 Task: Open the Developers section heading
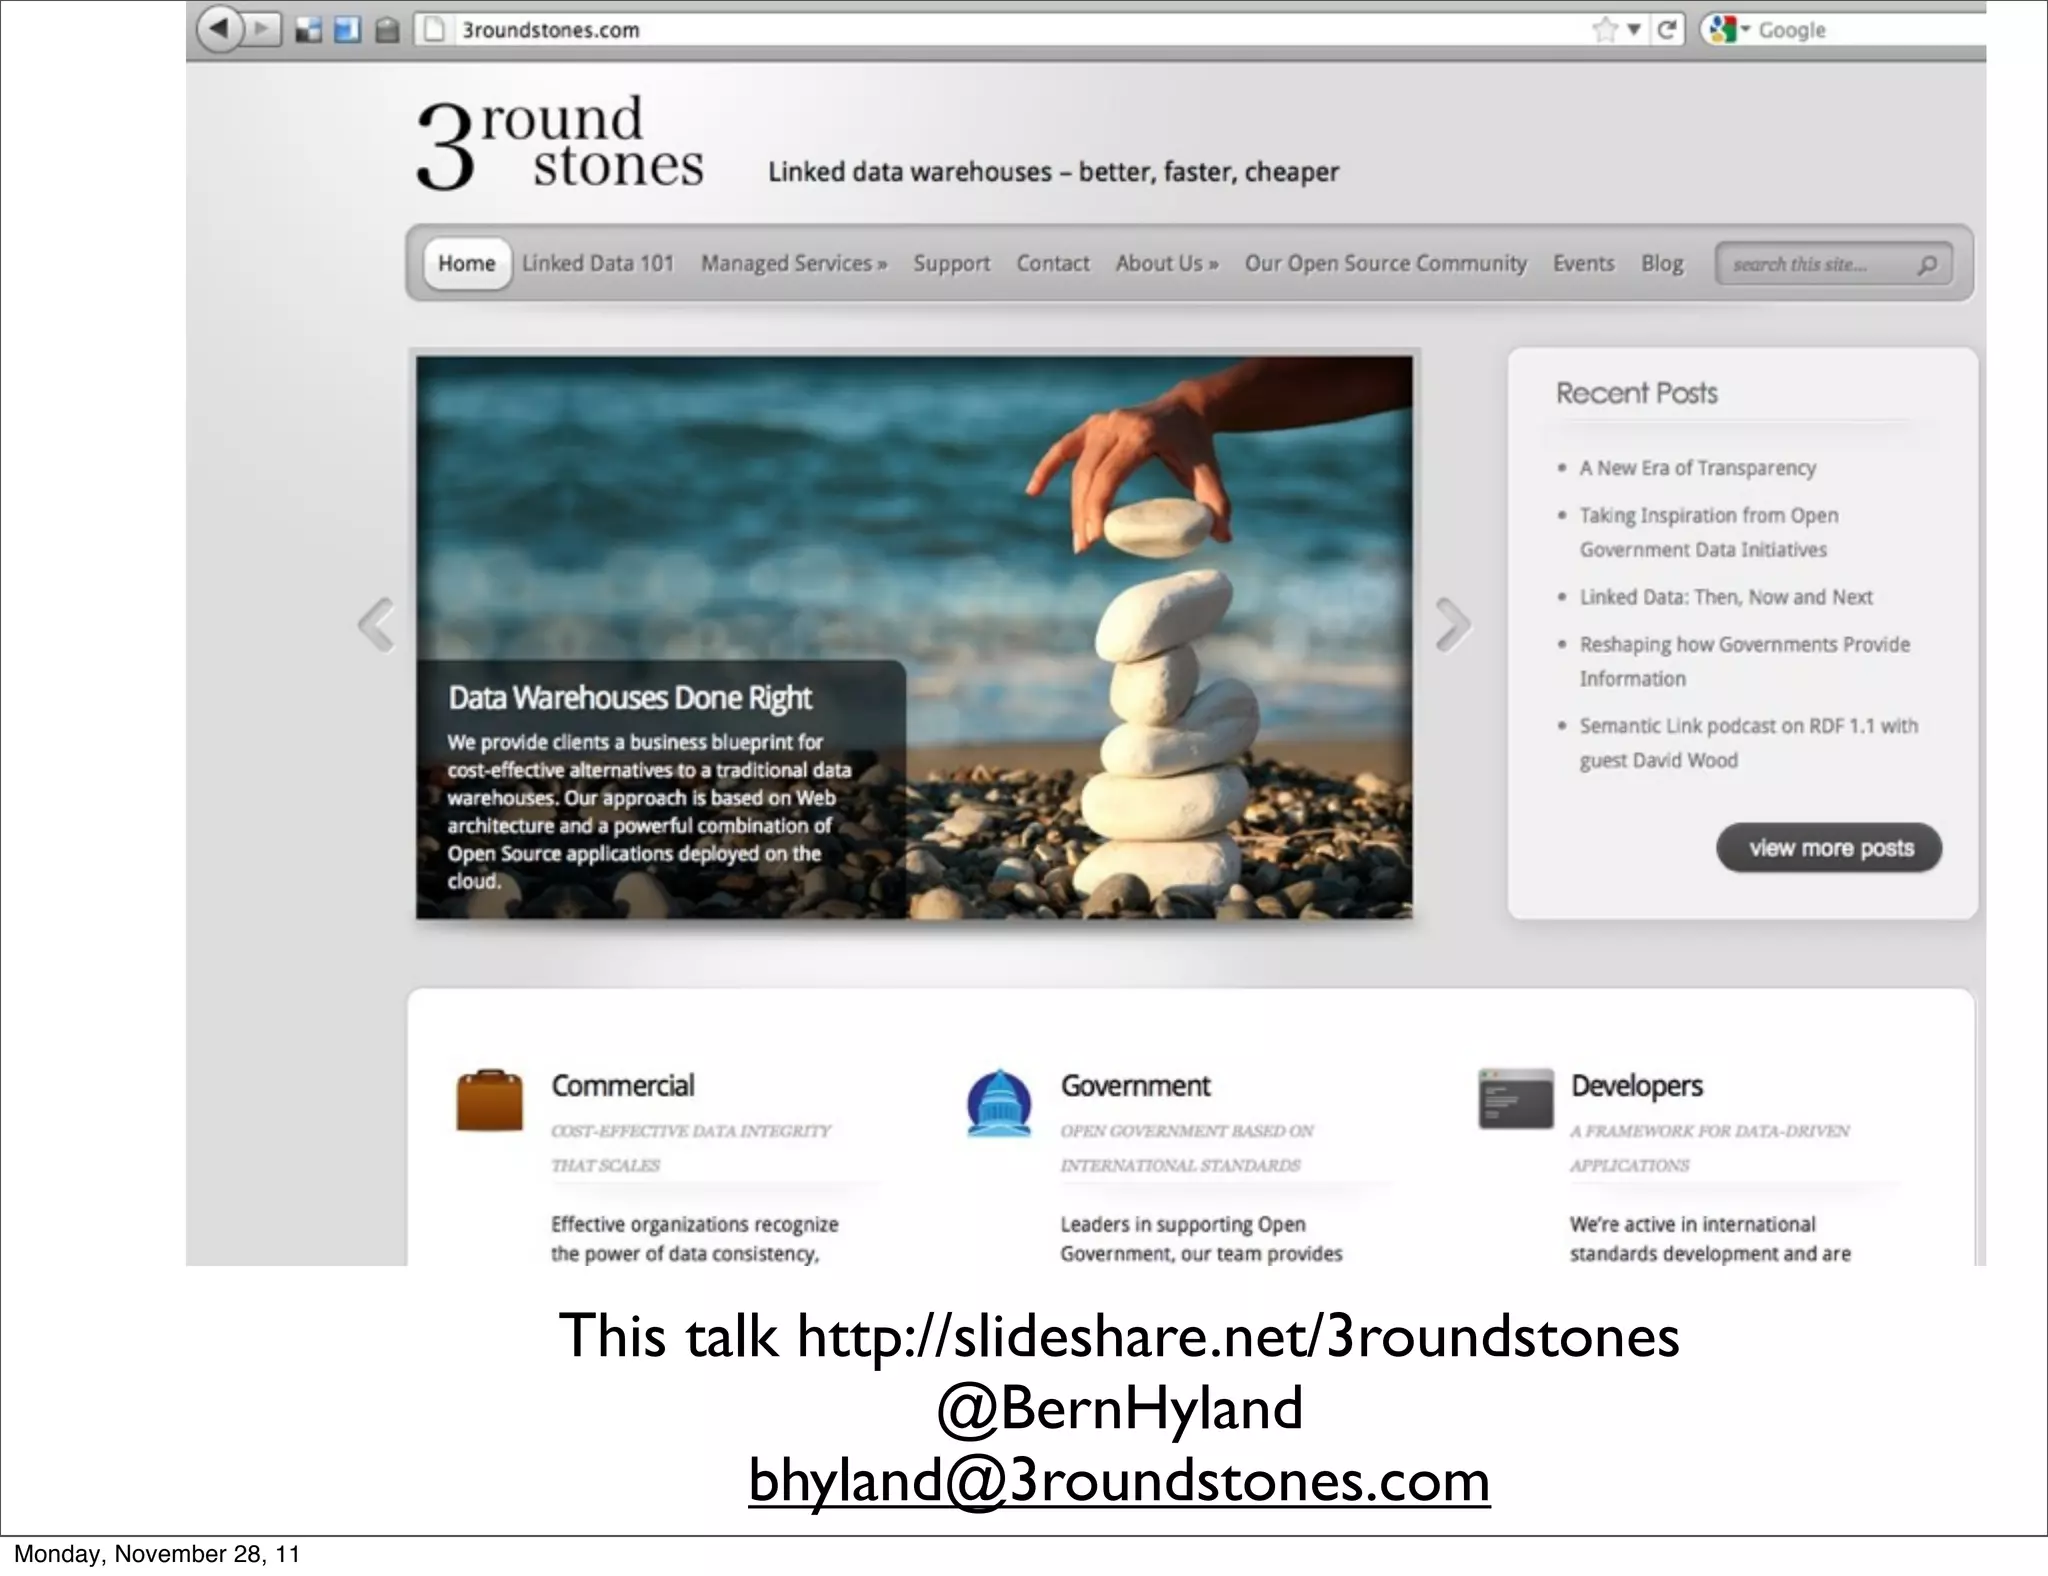click(1636, 1086)
